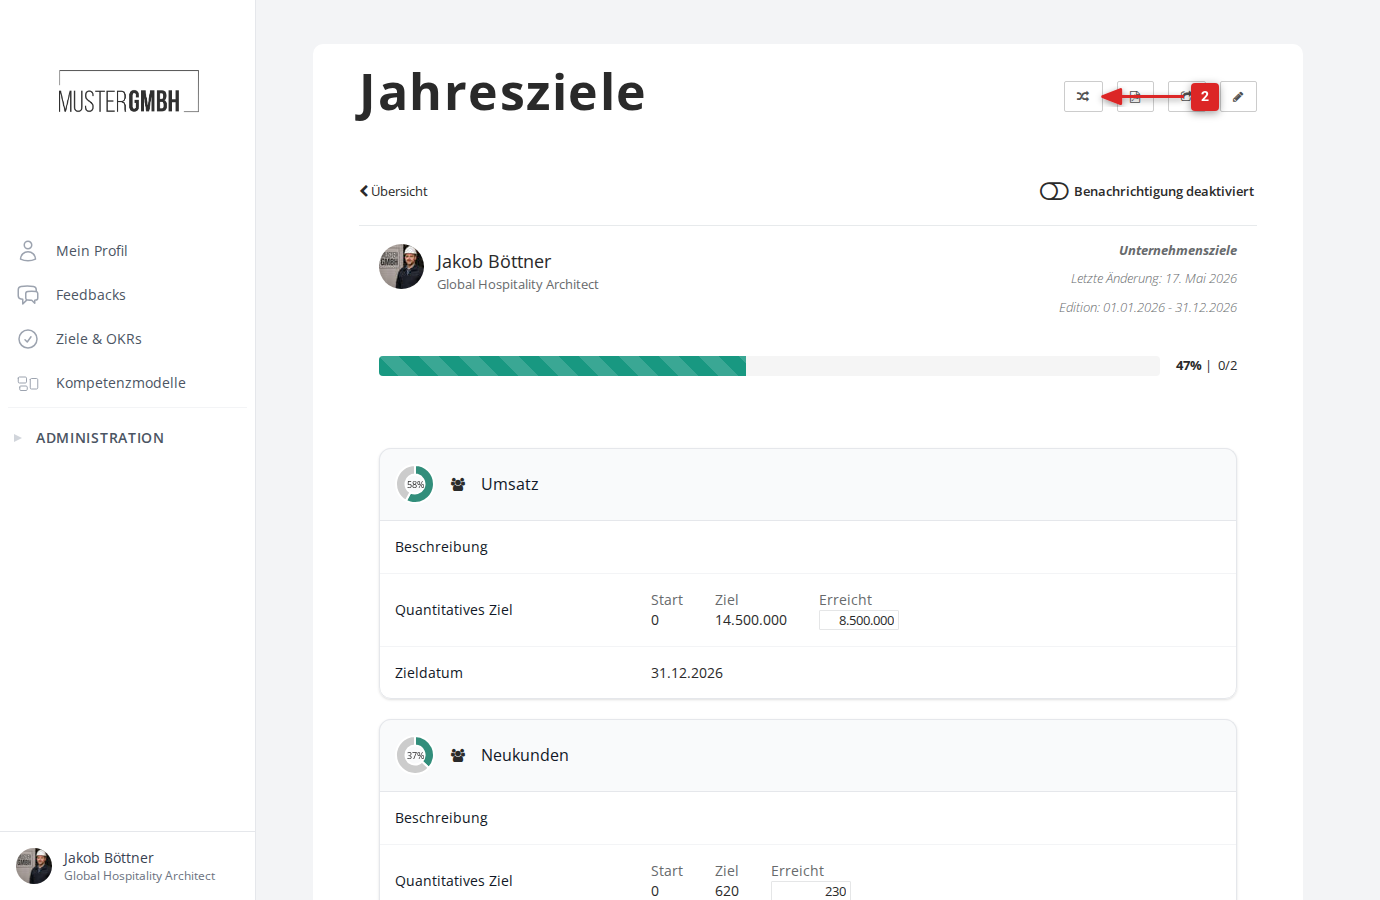Go back via the Übersicht link
Viewport: 1380px width, 900px height.
(x=394, y=191)
